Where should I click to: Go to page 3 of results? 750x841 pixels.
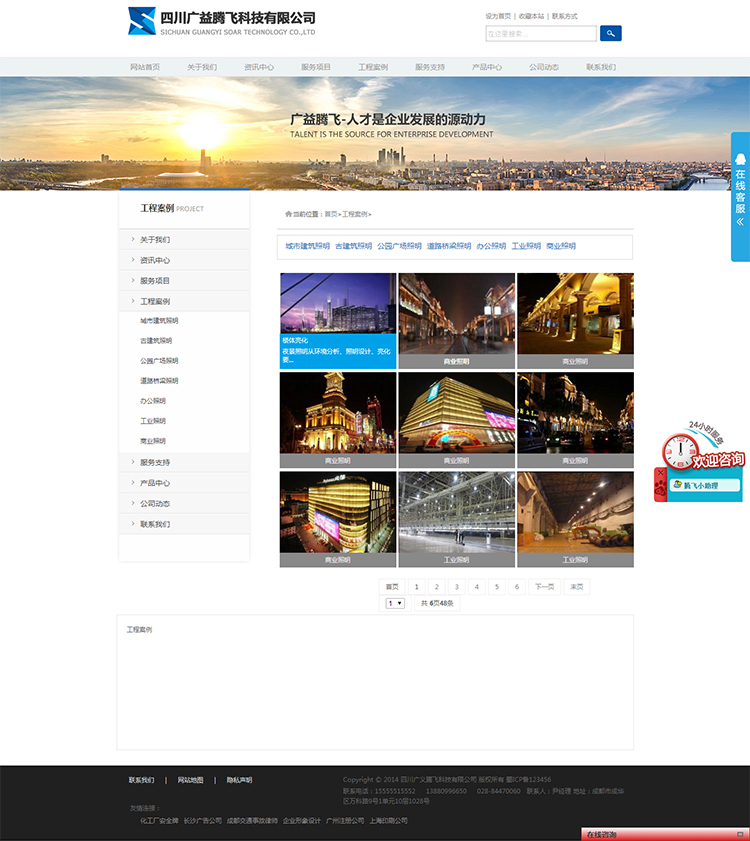[456, 587]
